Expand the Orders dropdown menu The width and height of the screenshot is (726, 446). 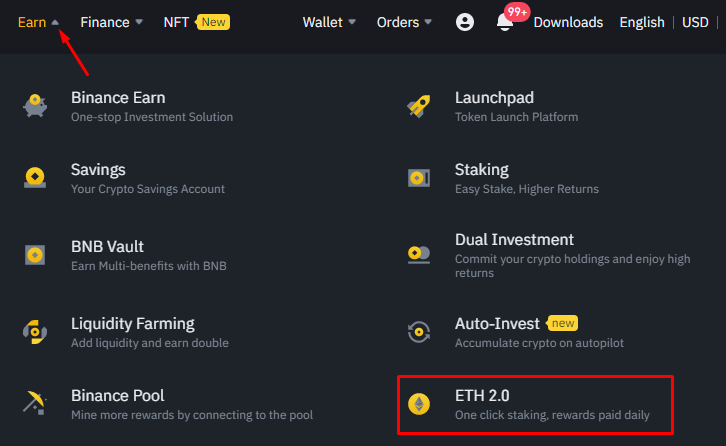[x=404, y=22]
